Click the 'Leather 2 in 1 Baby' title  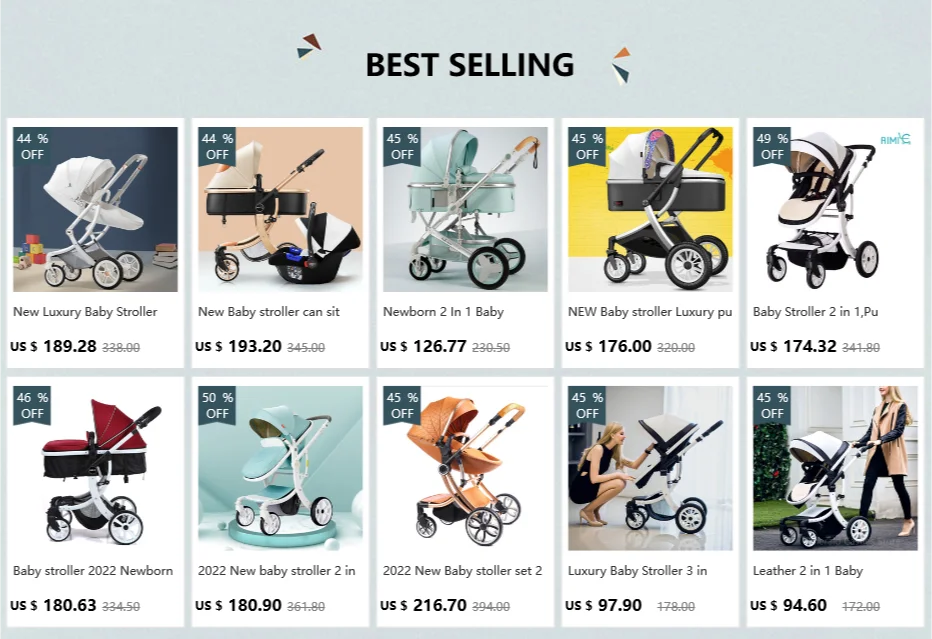coord(808,571)
